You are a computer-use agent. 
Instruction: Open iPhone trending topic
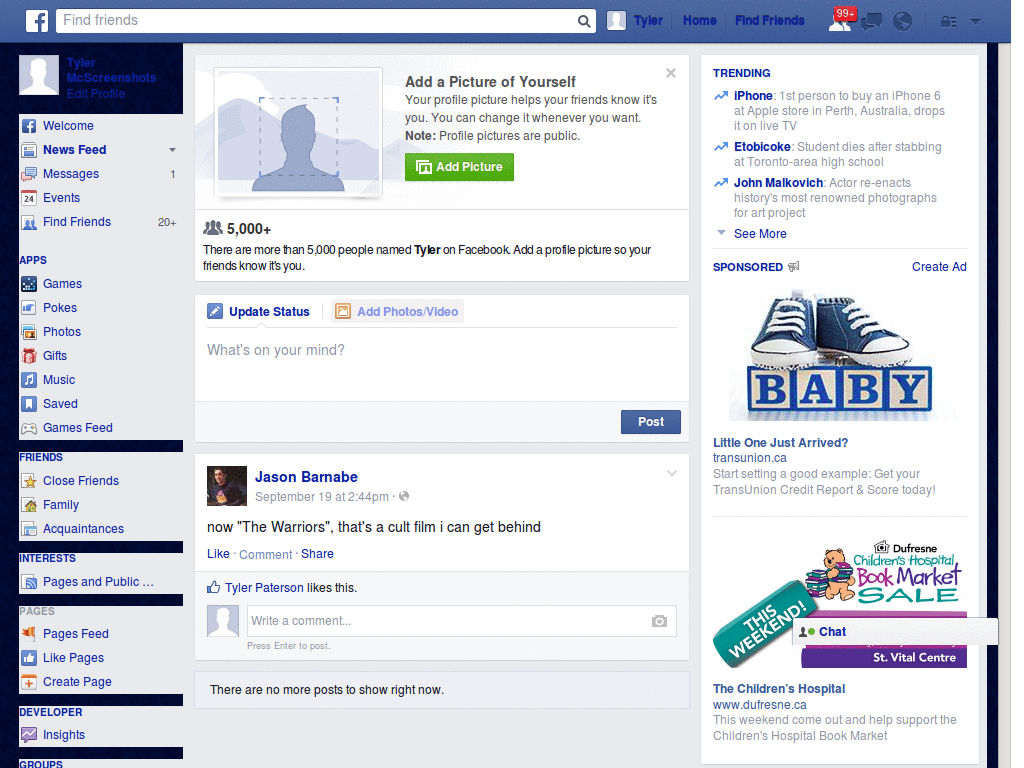tap(753, 96)
